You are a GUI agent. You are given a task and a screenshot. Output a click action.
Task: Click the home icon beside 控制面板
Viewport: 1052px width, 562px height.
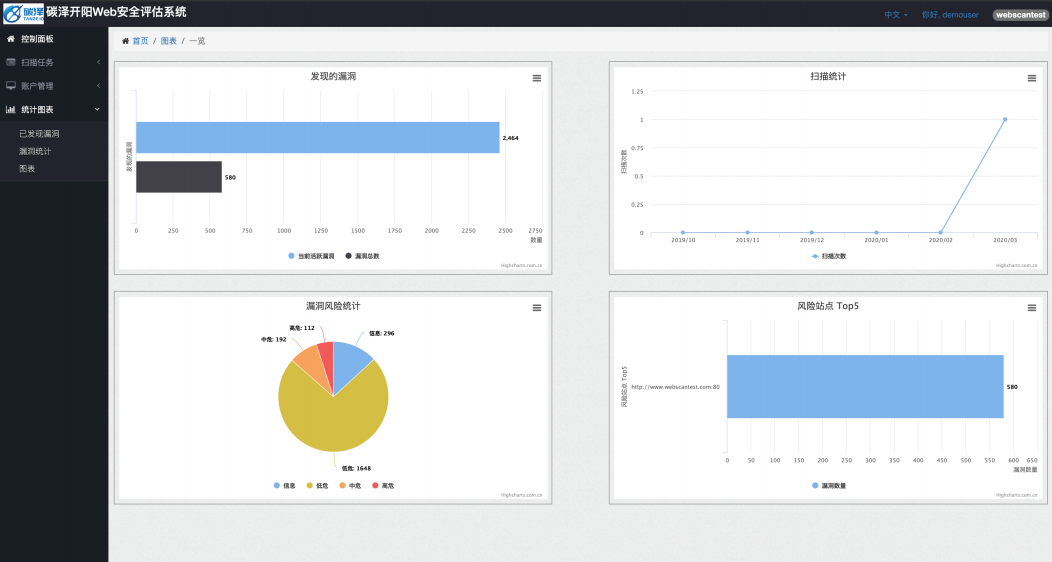click(11, 39)
